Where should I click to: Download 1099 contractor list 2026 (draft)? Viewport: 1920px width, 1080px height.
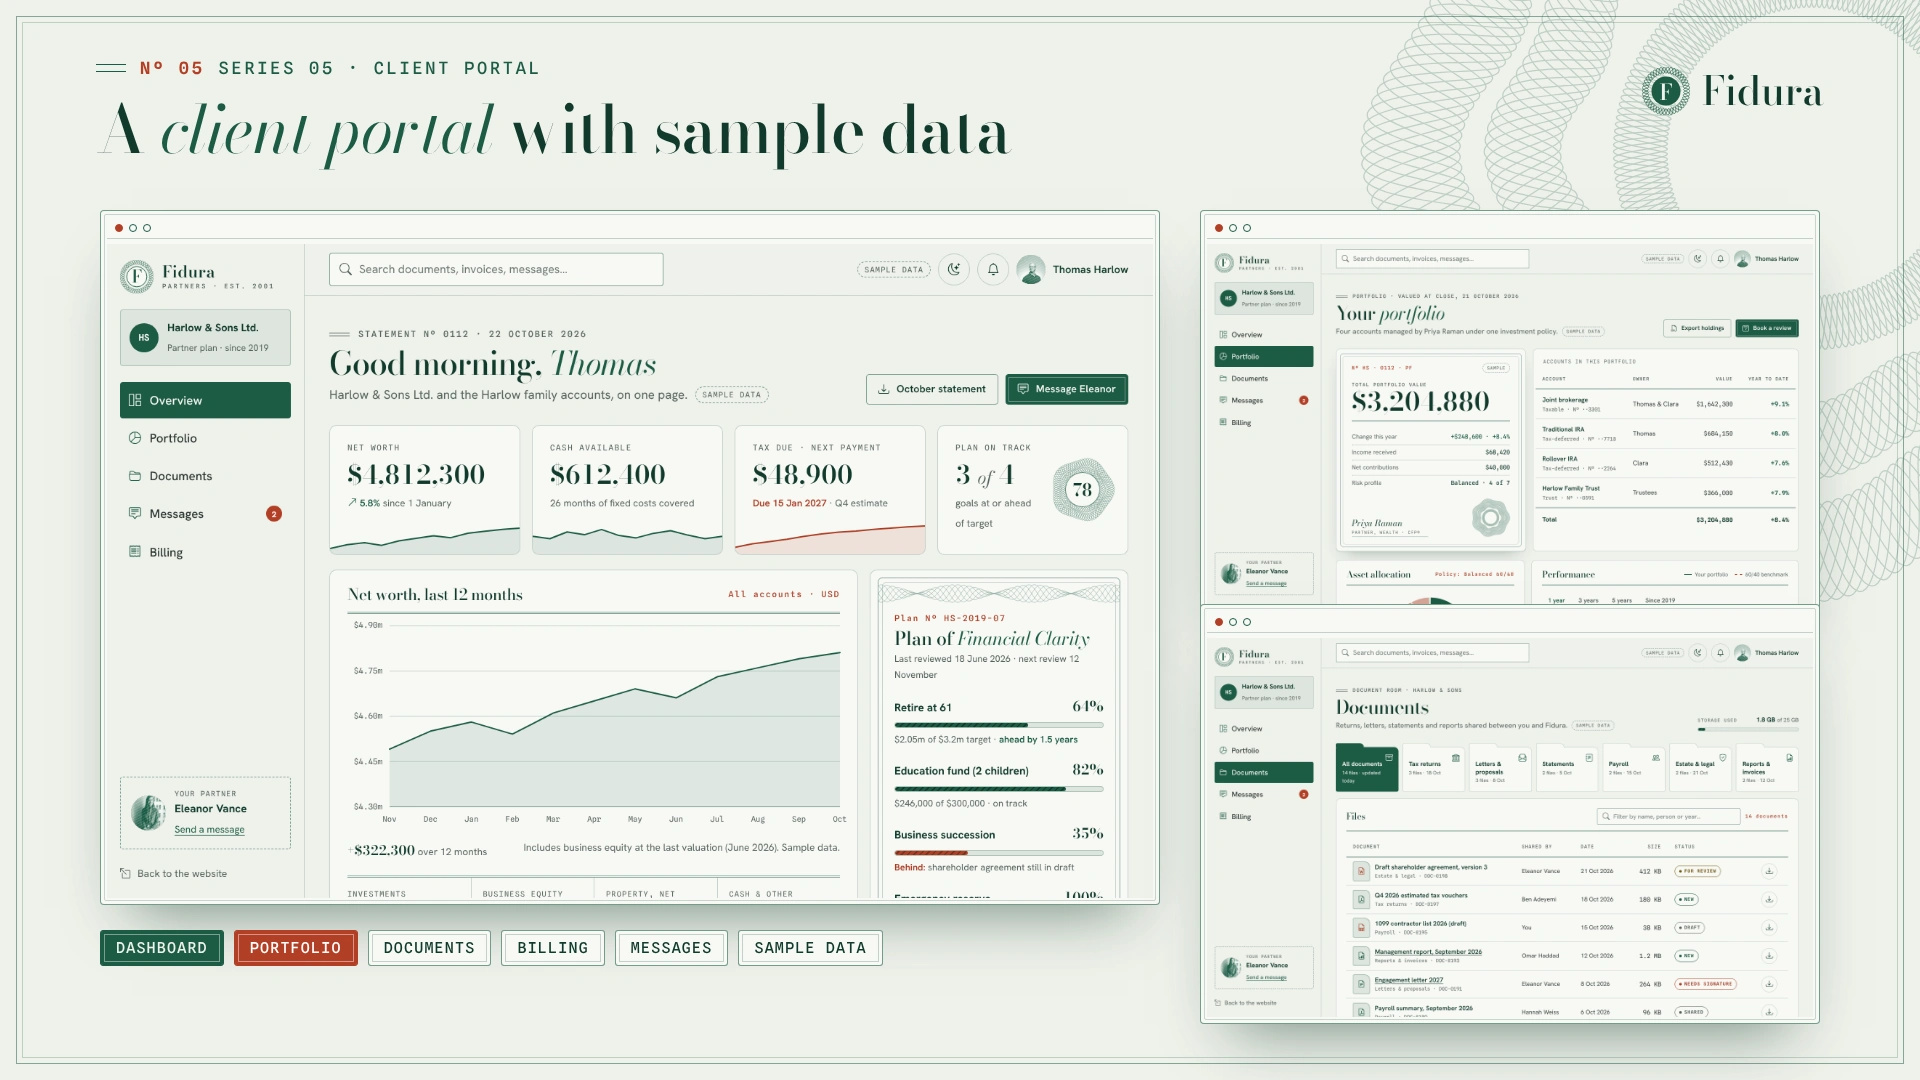1769,927
